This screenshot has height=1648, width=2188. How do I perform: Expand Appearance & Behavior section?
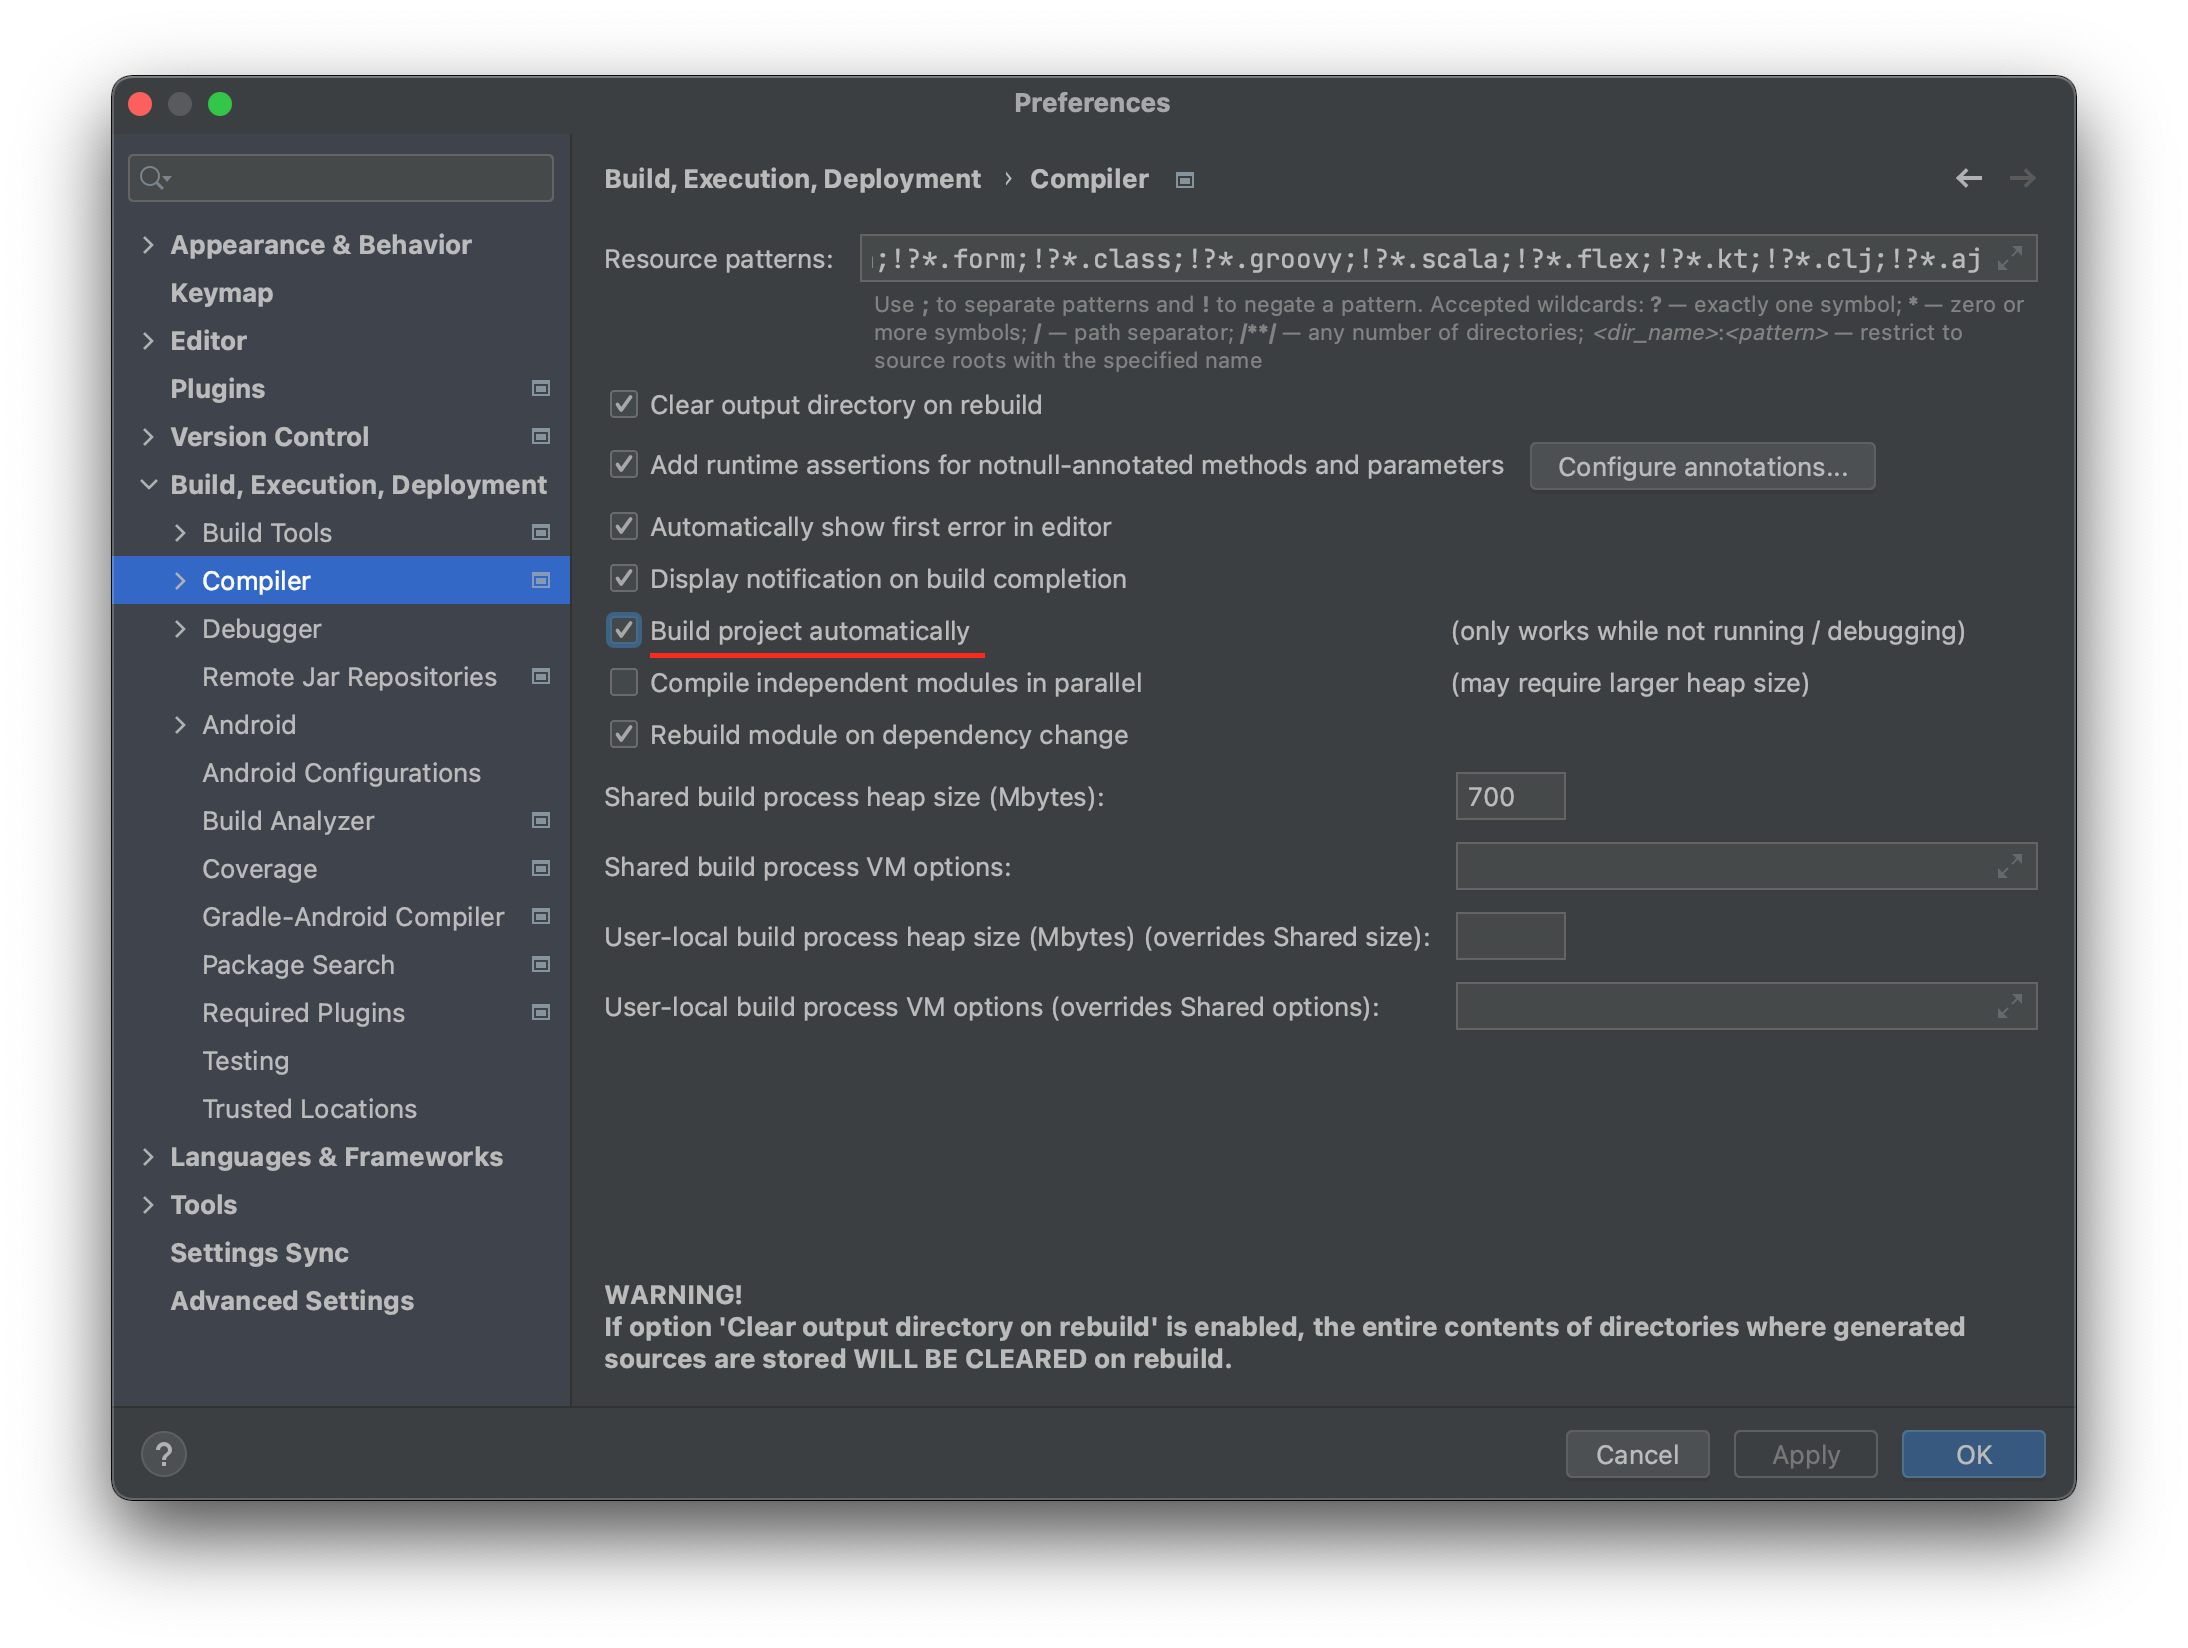pos(148,245)
